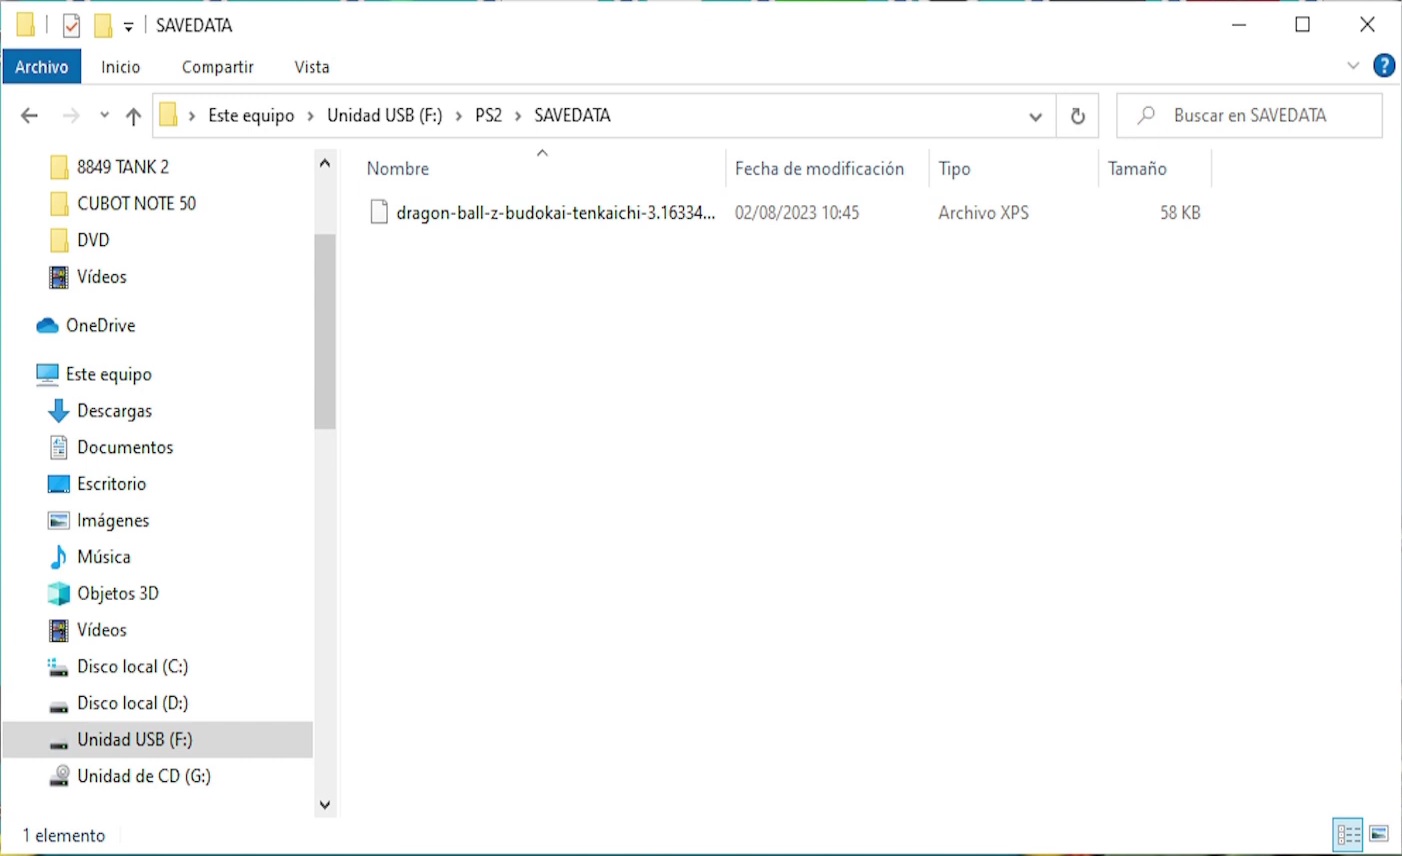Click the Back navigation arrow

click(x=29, y=116)
